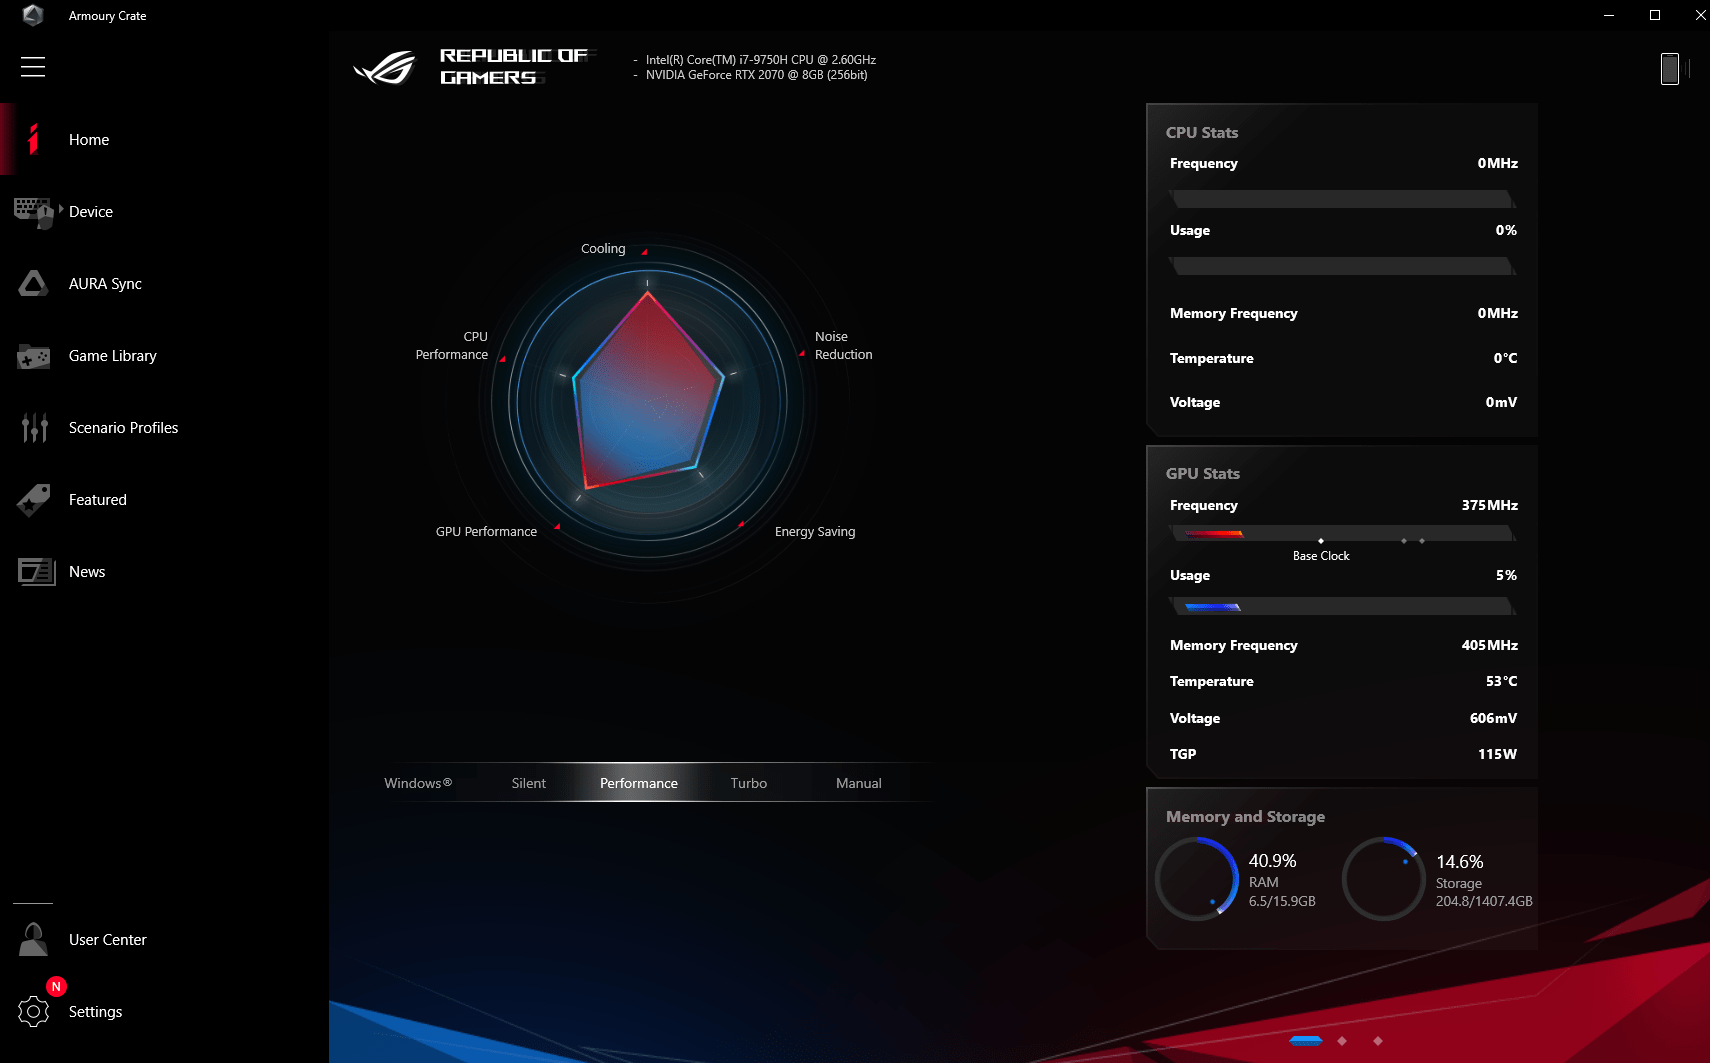Click the Intel Core i7-9750H CPU text
The height and width of the screenshot is (1063, 1710).
pyautogui.click(x=761, y=60)
